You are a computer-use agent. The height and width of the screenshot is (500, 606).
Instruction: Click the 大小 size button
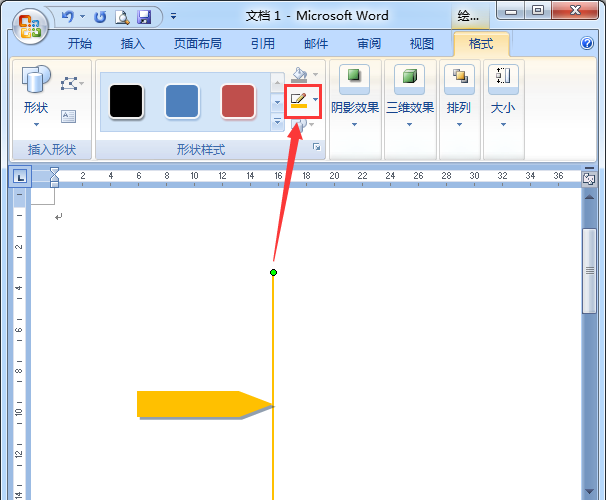pyautogui.click(x=503, y=96)
